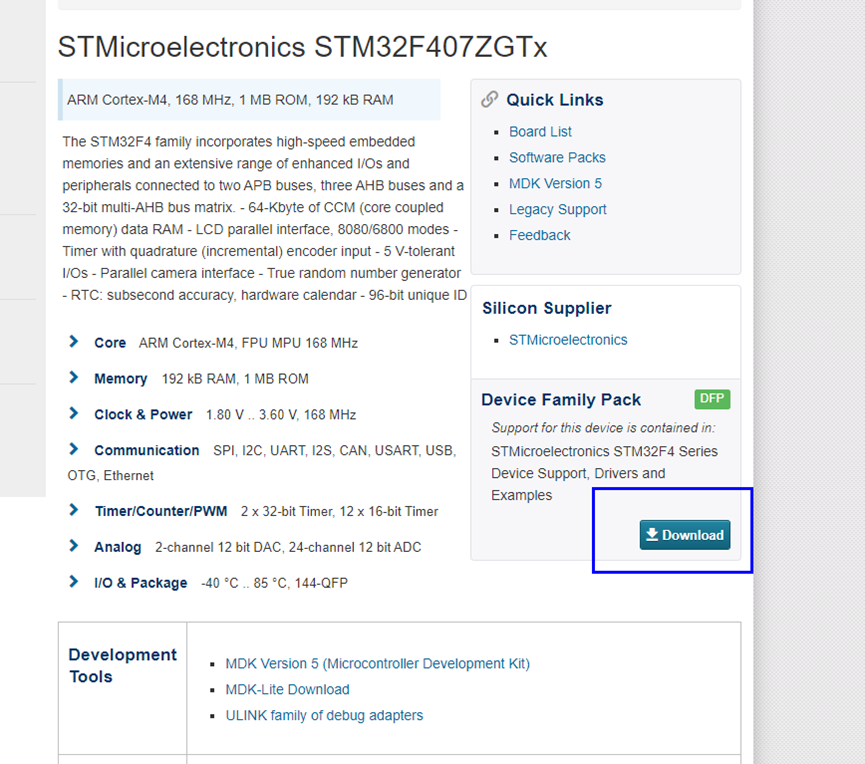This screenshot has height=764, width=865.
Task: Click the Core label text
Action: [110, 343]
